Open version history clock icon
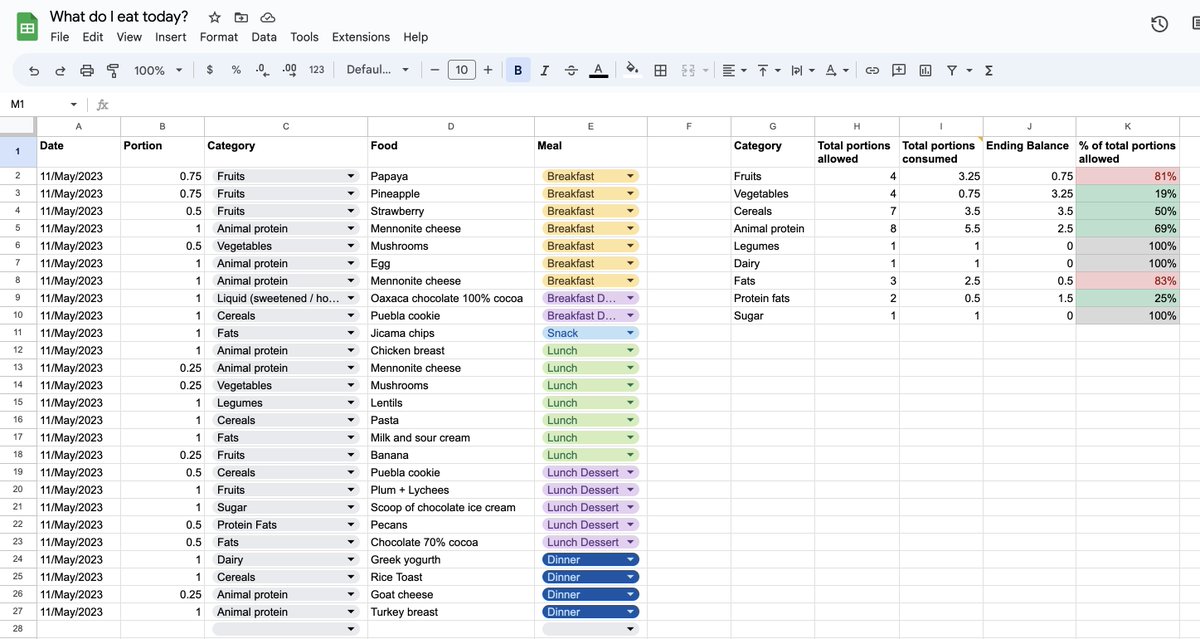This screenshot has height=639, width=1200. (1159, 24)
